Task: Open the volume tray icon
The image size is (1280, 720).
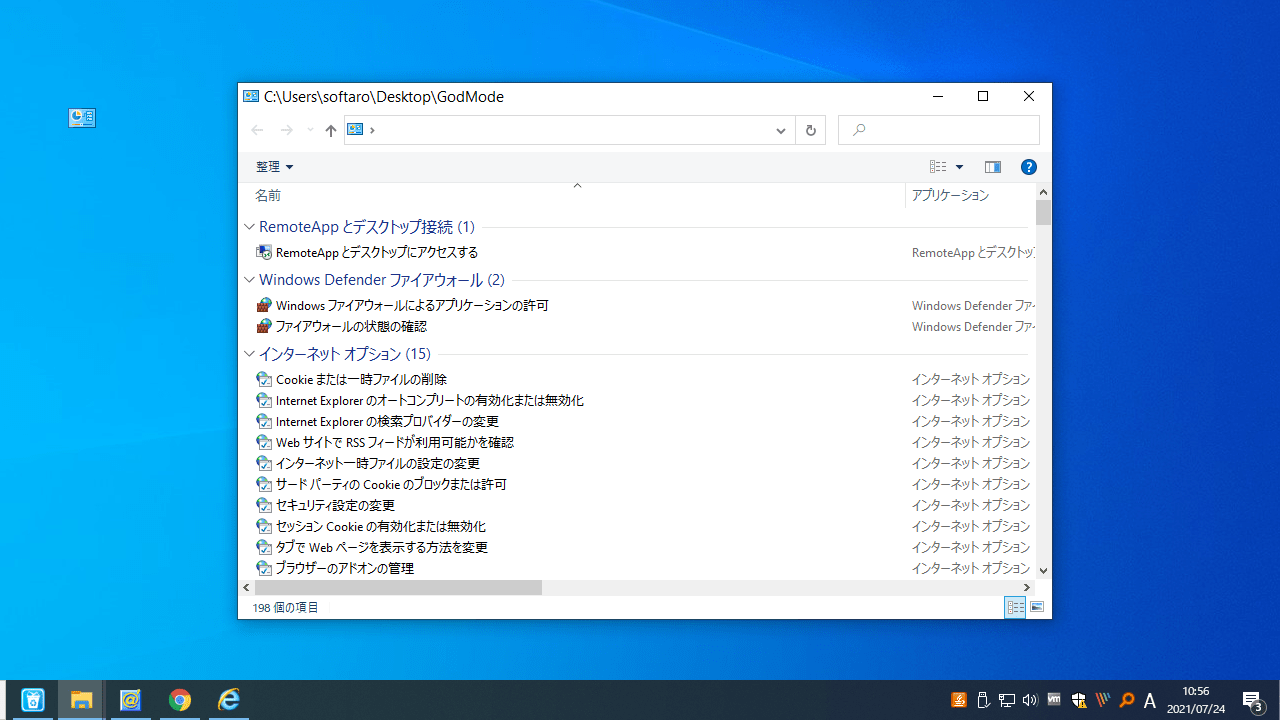Action: pyautogui.click(x=1030, y=700)
